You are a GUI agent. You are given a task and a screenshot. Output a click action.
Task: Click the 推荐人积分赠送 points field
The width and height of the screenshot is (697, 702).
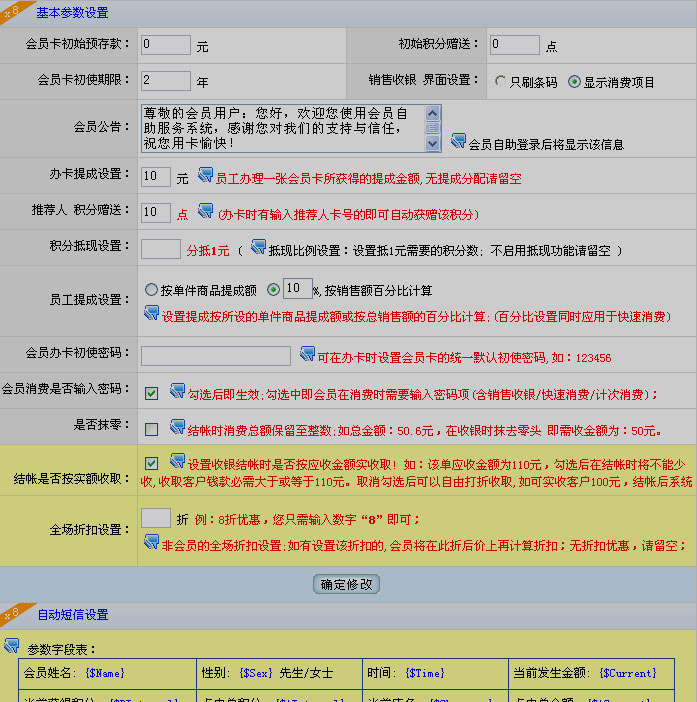(156, 213)
